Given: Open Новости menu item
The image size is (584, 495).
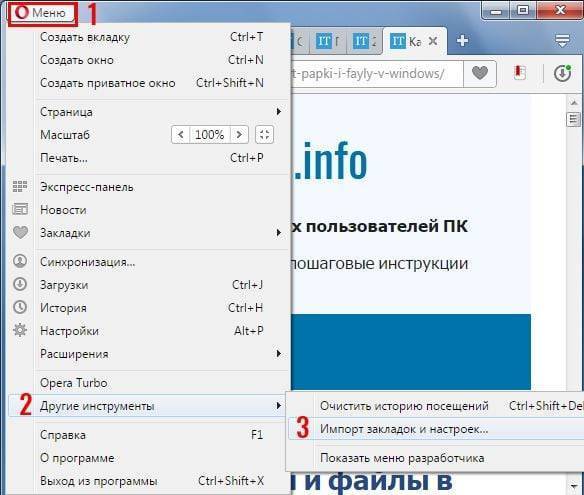Looking at the screenshot, I should [162, 210].
